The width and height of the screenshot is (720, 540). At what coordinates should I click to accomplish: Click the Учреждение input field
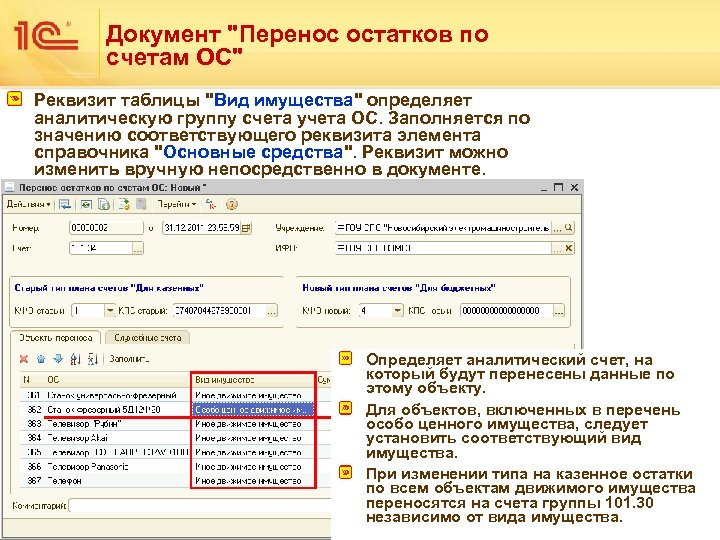pyautogui.click(x=443, y=228)
